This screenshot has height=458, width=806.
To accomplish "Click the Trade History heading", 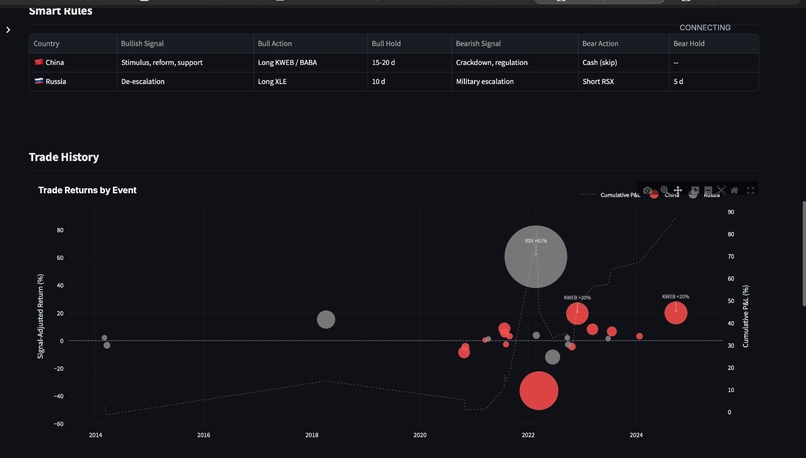I will pos(64,157).
